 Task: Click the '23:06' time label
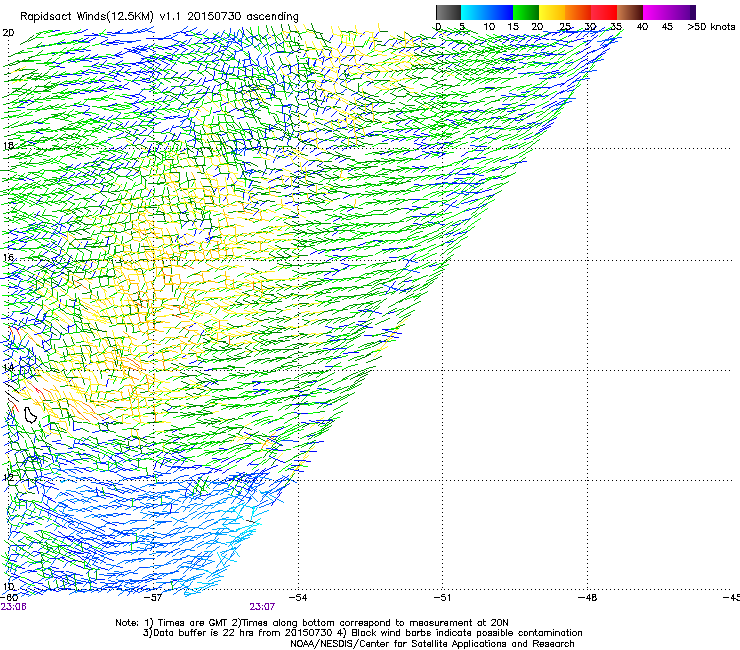pyautogui.click(x=13, y=607)
